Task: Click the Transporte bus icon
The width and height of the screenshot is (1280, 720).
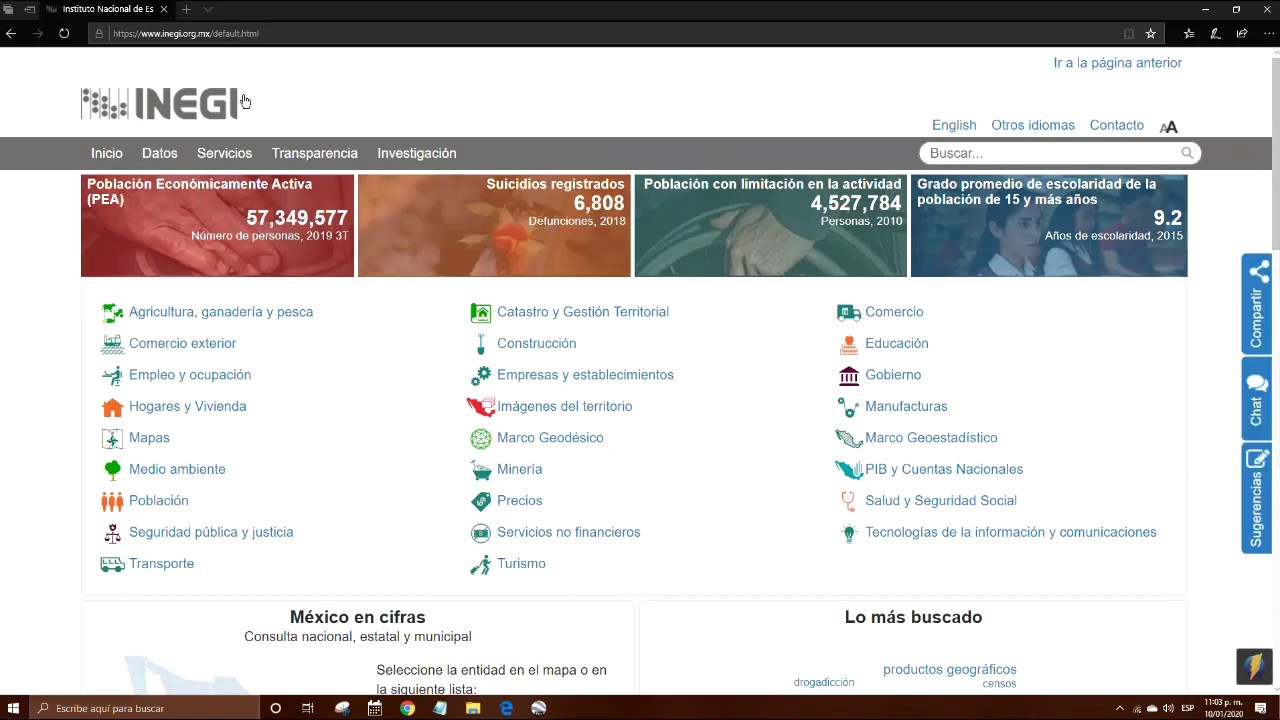Action: point(112,564)
